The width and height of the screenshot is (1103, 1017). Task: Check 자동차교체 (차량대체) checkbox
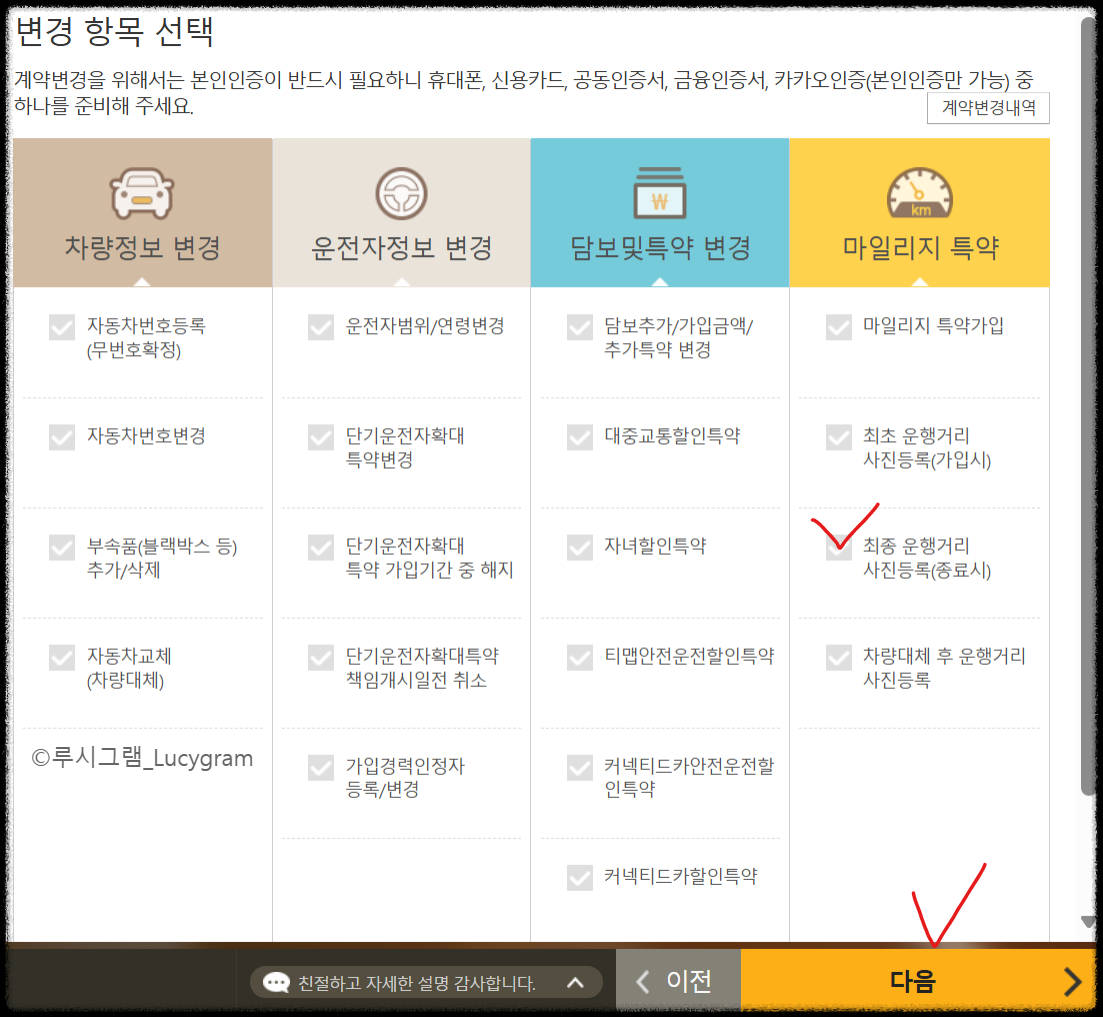point(62,658)
